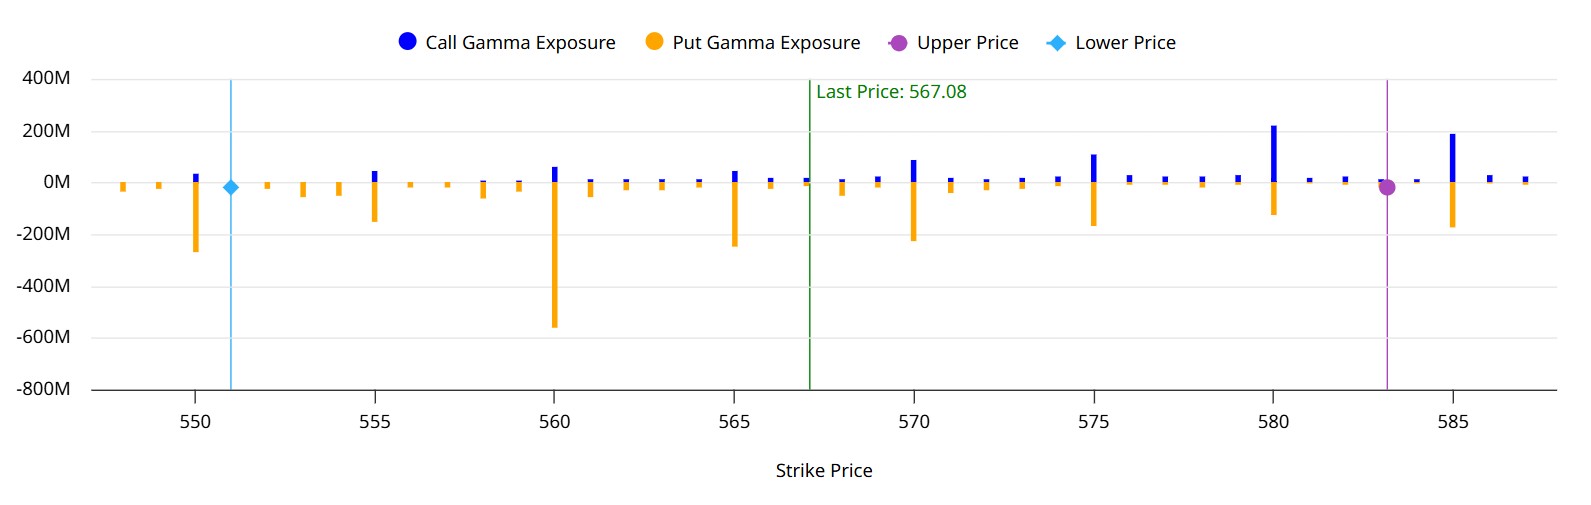This screenshot has height=505, width=1591.
Task: Click the tall call gamma bar at strike 580
Action: (x=1274, y=154)
